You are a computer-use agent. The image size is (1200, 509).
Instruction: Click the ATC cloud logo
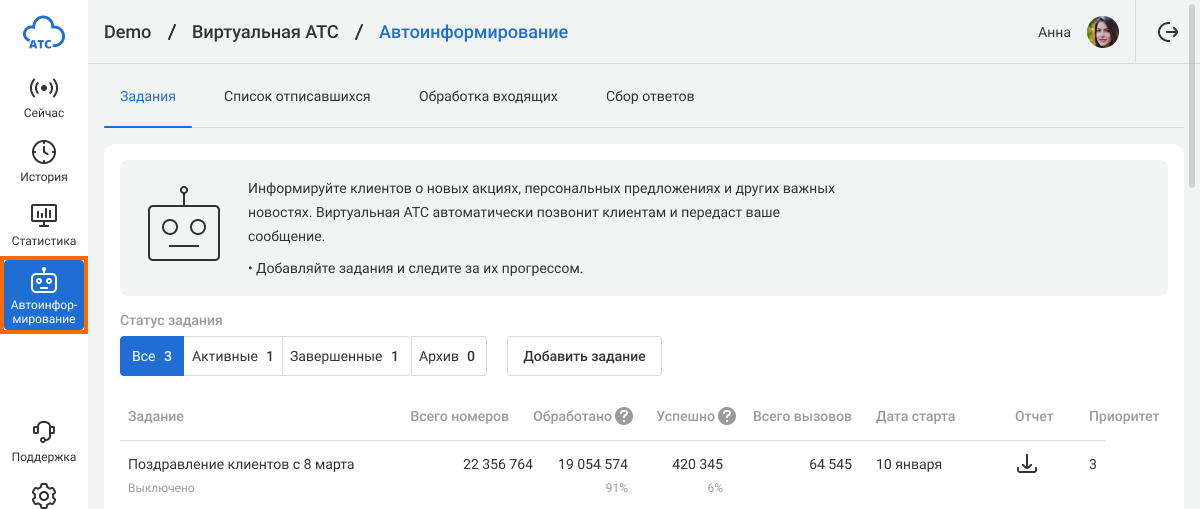coord(44,32)
